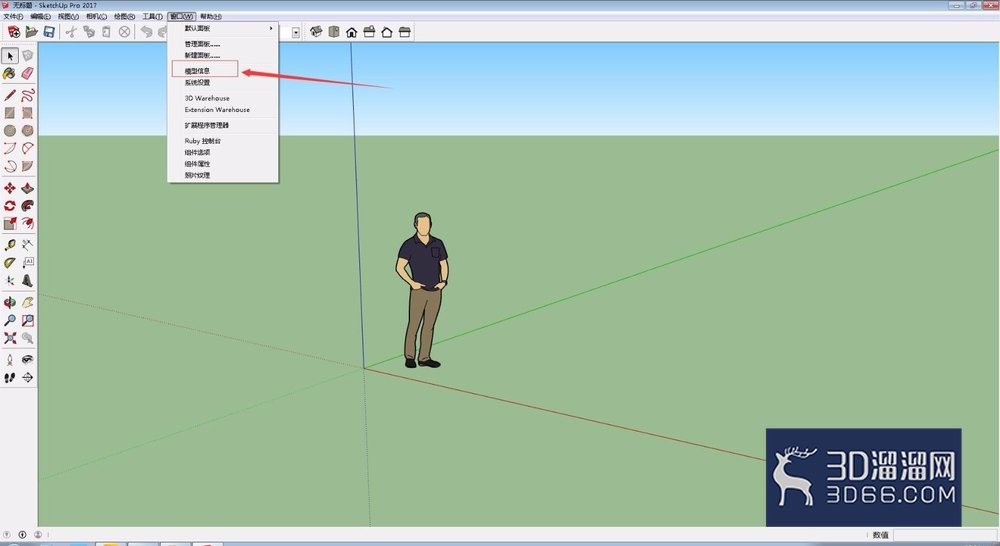This screenshot has height=546, width=1000.
Task: Click the Zoom Extents tool
Action: [x=10, y=338]
